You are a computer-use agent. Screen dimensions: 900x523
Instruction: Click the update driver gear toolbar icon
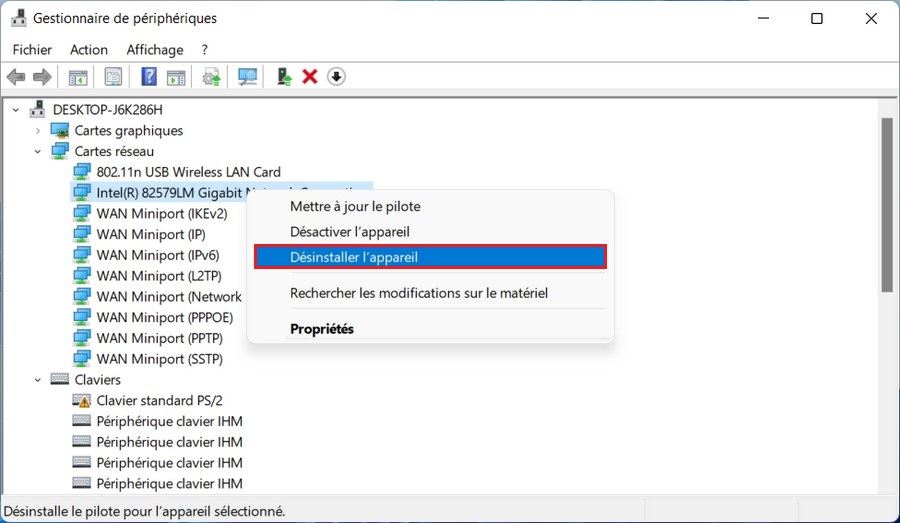(212, 77)
